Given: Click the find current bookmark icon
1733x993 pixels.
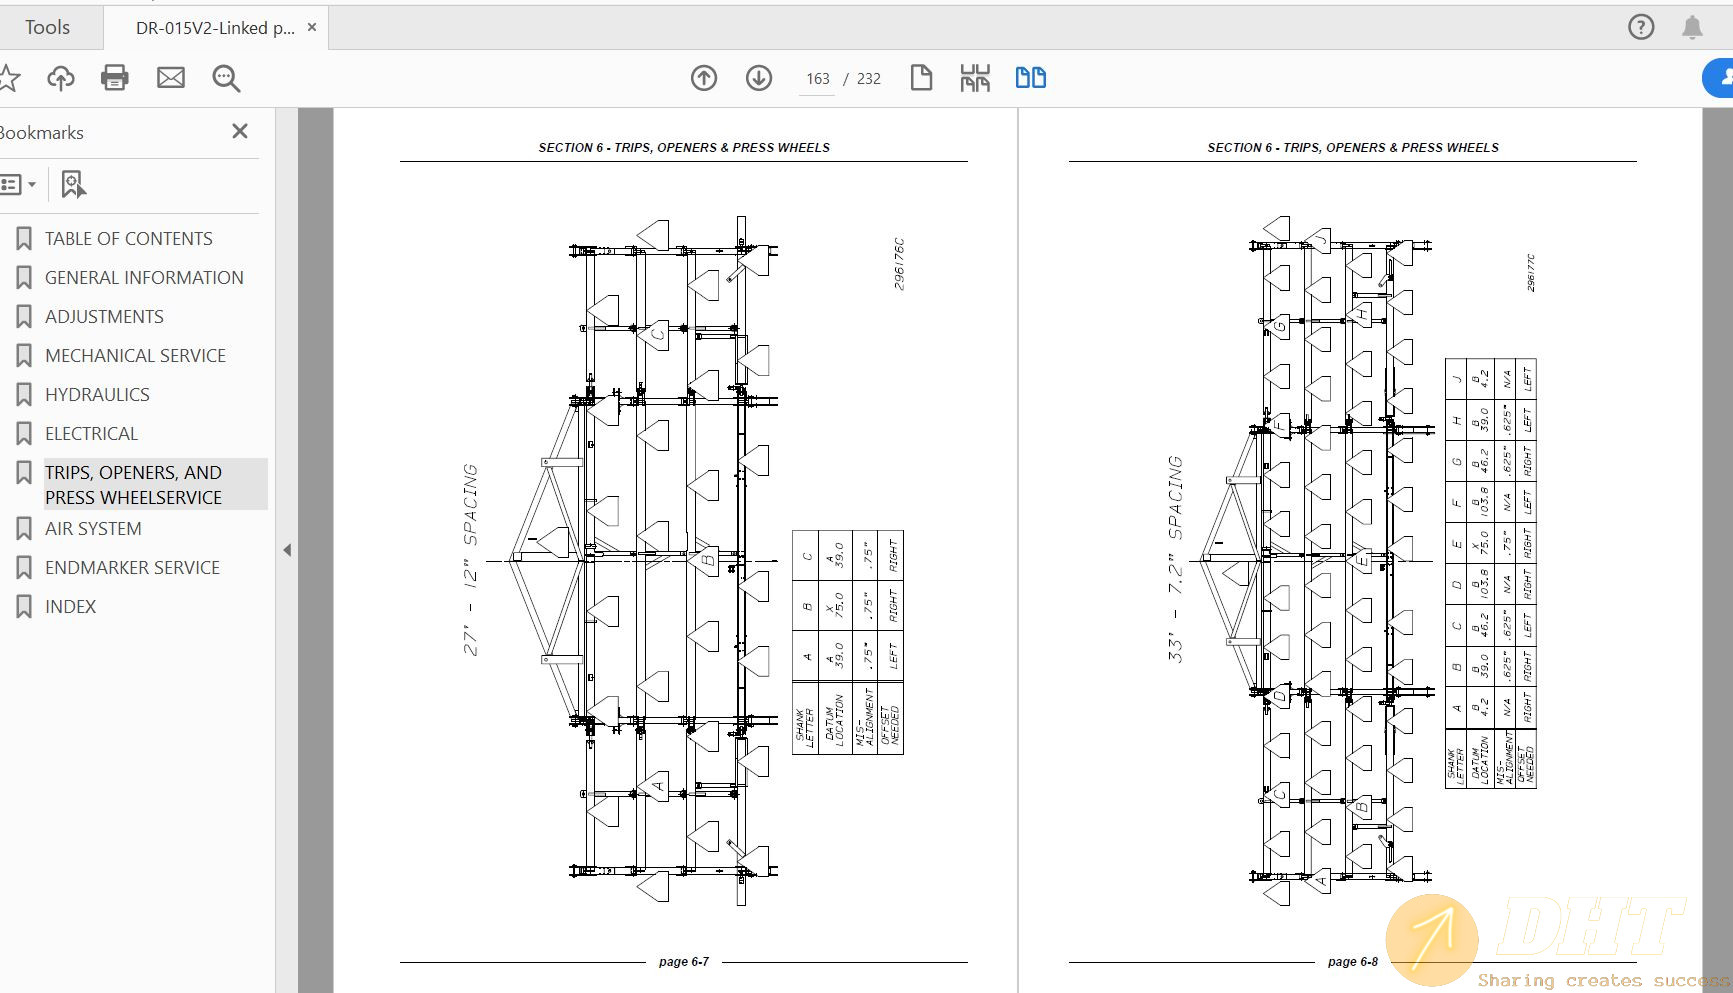Looking at the screenshot, I should [73, 184].
